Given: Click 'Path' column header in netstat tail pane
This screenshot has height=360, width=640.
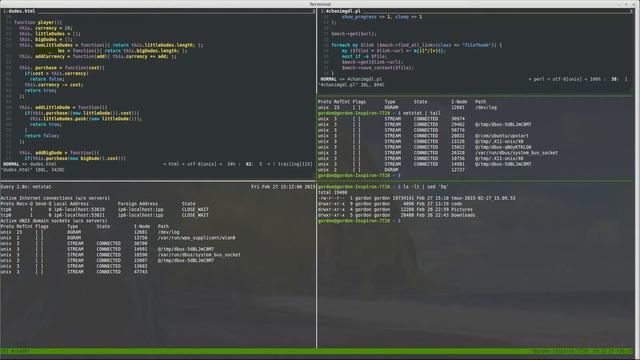Looking at the screenshot, I should click(480, 102).
